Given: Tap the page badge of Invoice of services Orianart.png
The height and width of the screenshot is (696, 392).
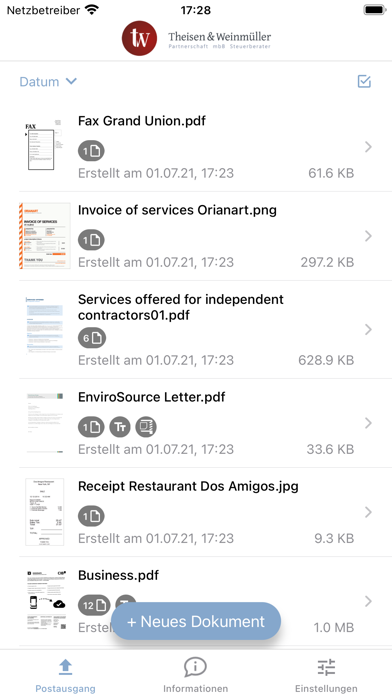Looking at the screenshot, I should [x=91, y=241].
